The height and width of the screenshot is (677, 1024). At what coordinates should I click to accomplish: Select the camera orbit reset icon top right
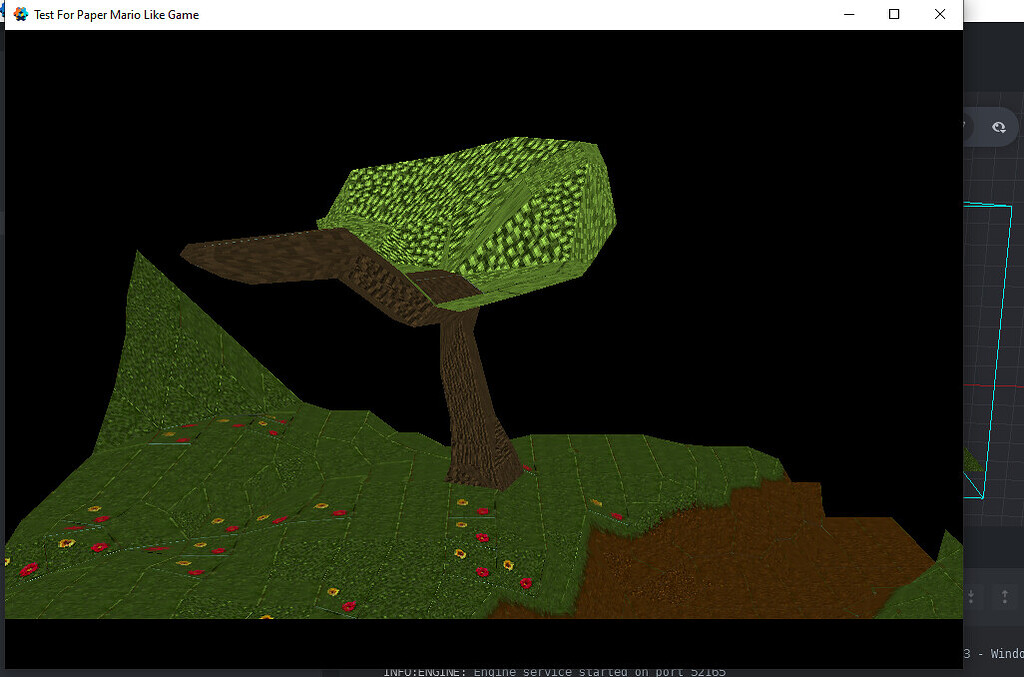pyautogui.click(x=998, y=127)
